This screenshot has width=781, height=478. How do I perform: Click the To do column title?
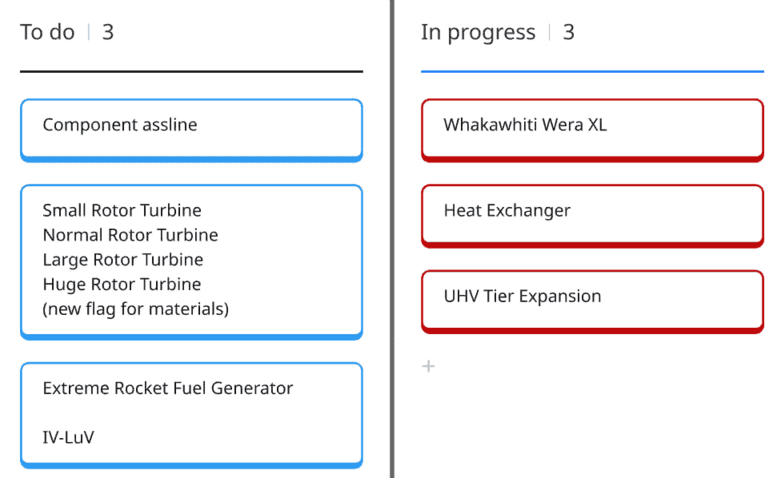[x=47, y=32]
